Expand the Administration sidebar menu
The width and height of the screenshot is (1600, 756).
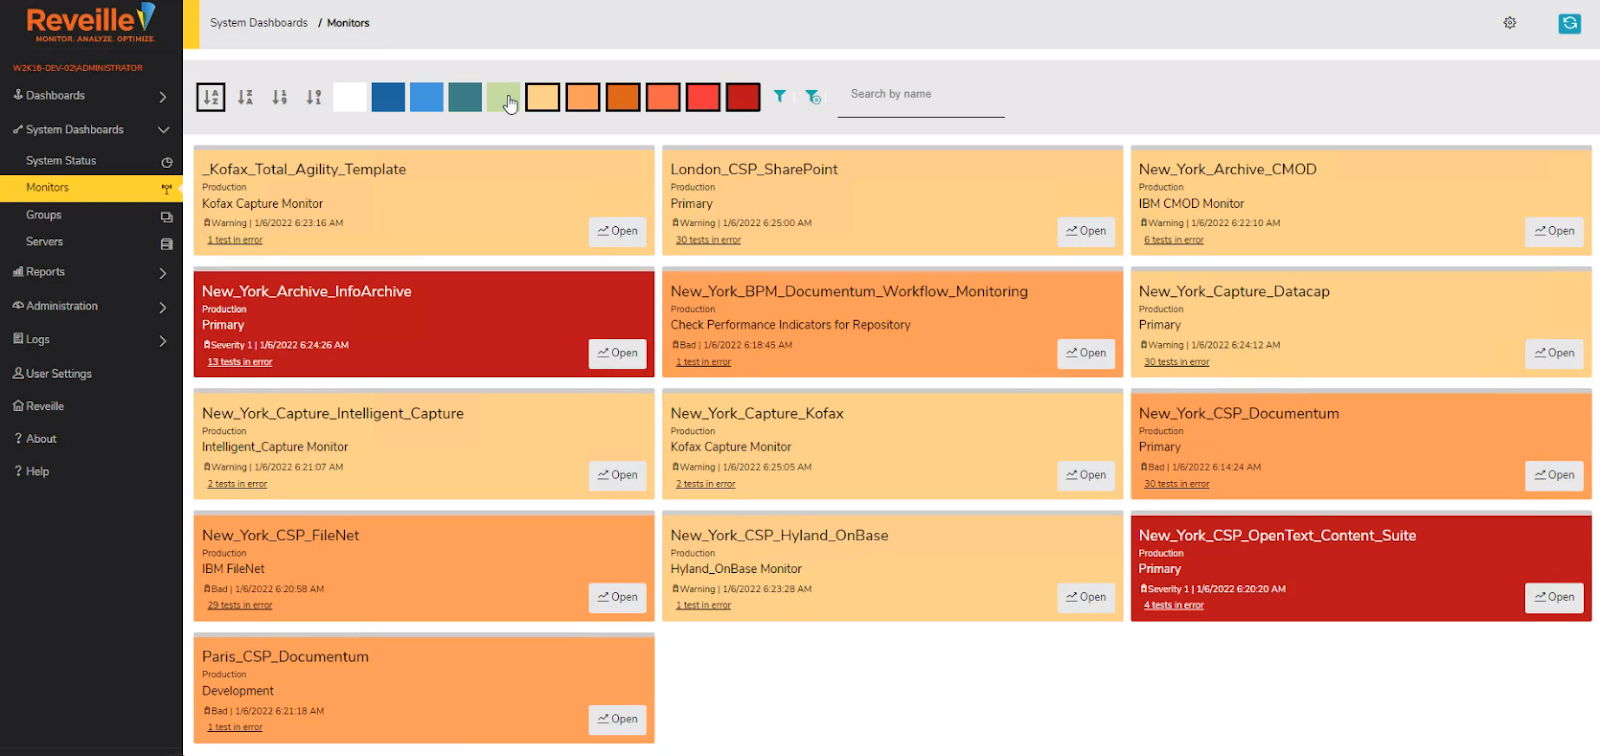(91, 306)
